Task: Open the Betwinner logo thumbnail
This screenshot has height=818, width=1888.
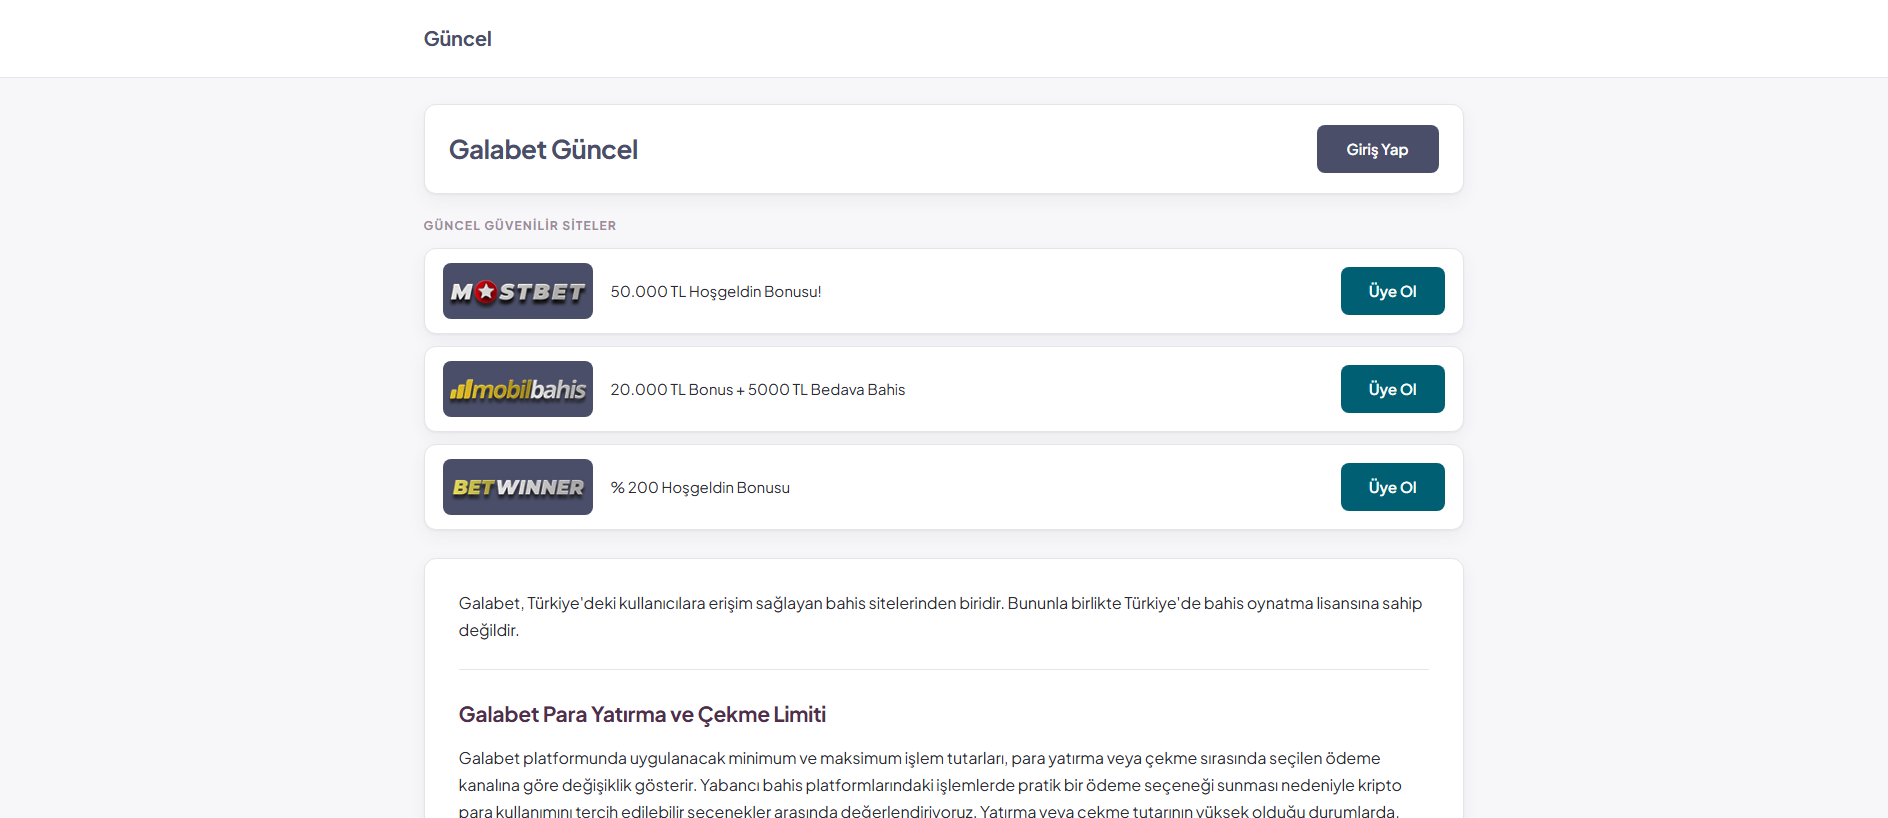Action: tap(518, 487)
